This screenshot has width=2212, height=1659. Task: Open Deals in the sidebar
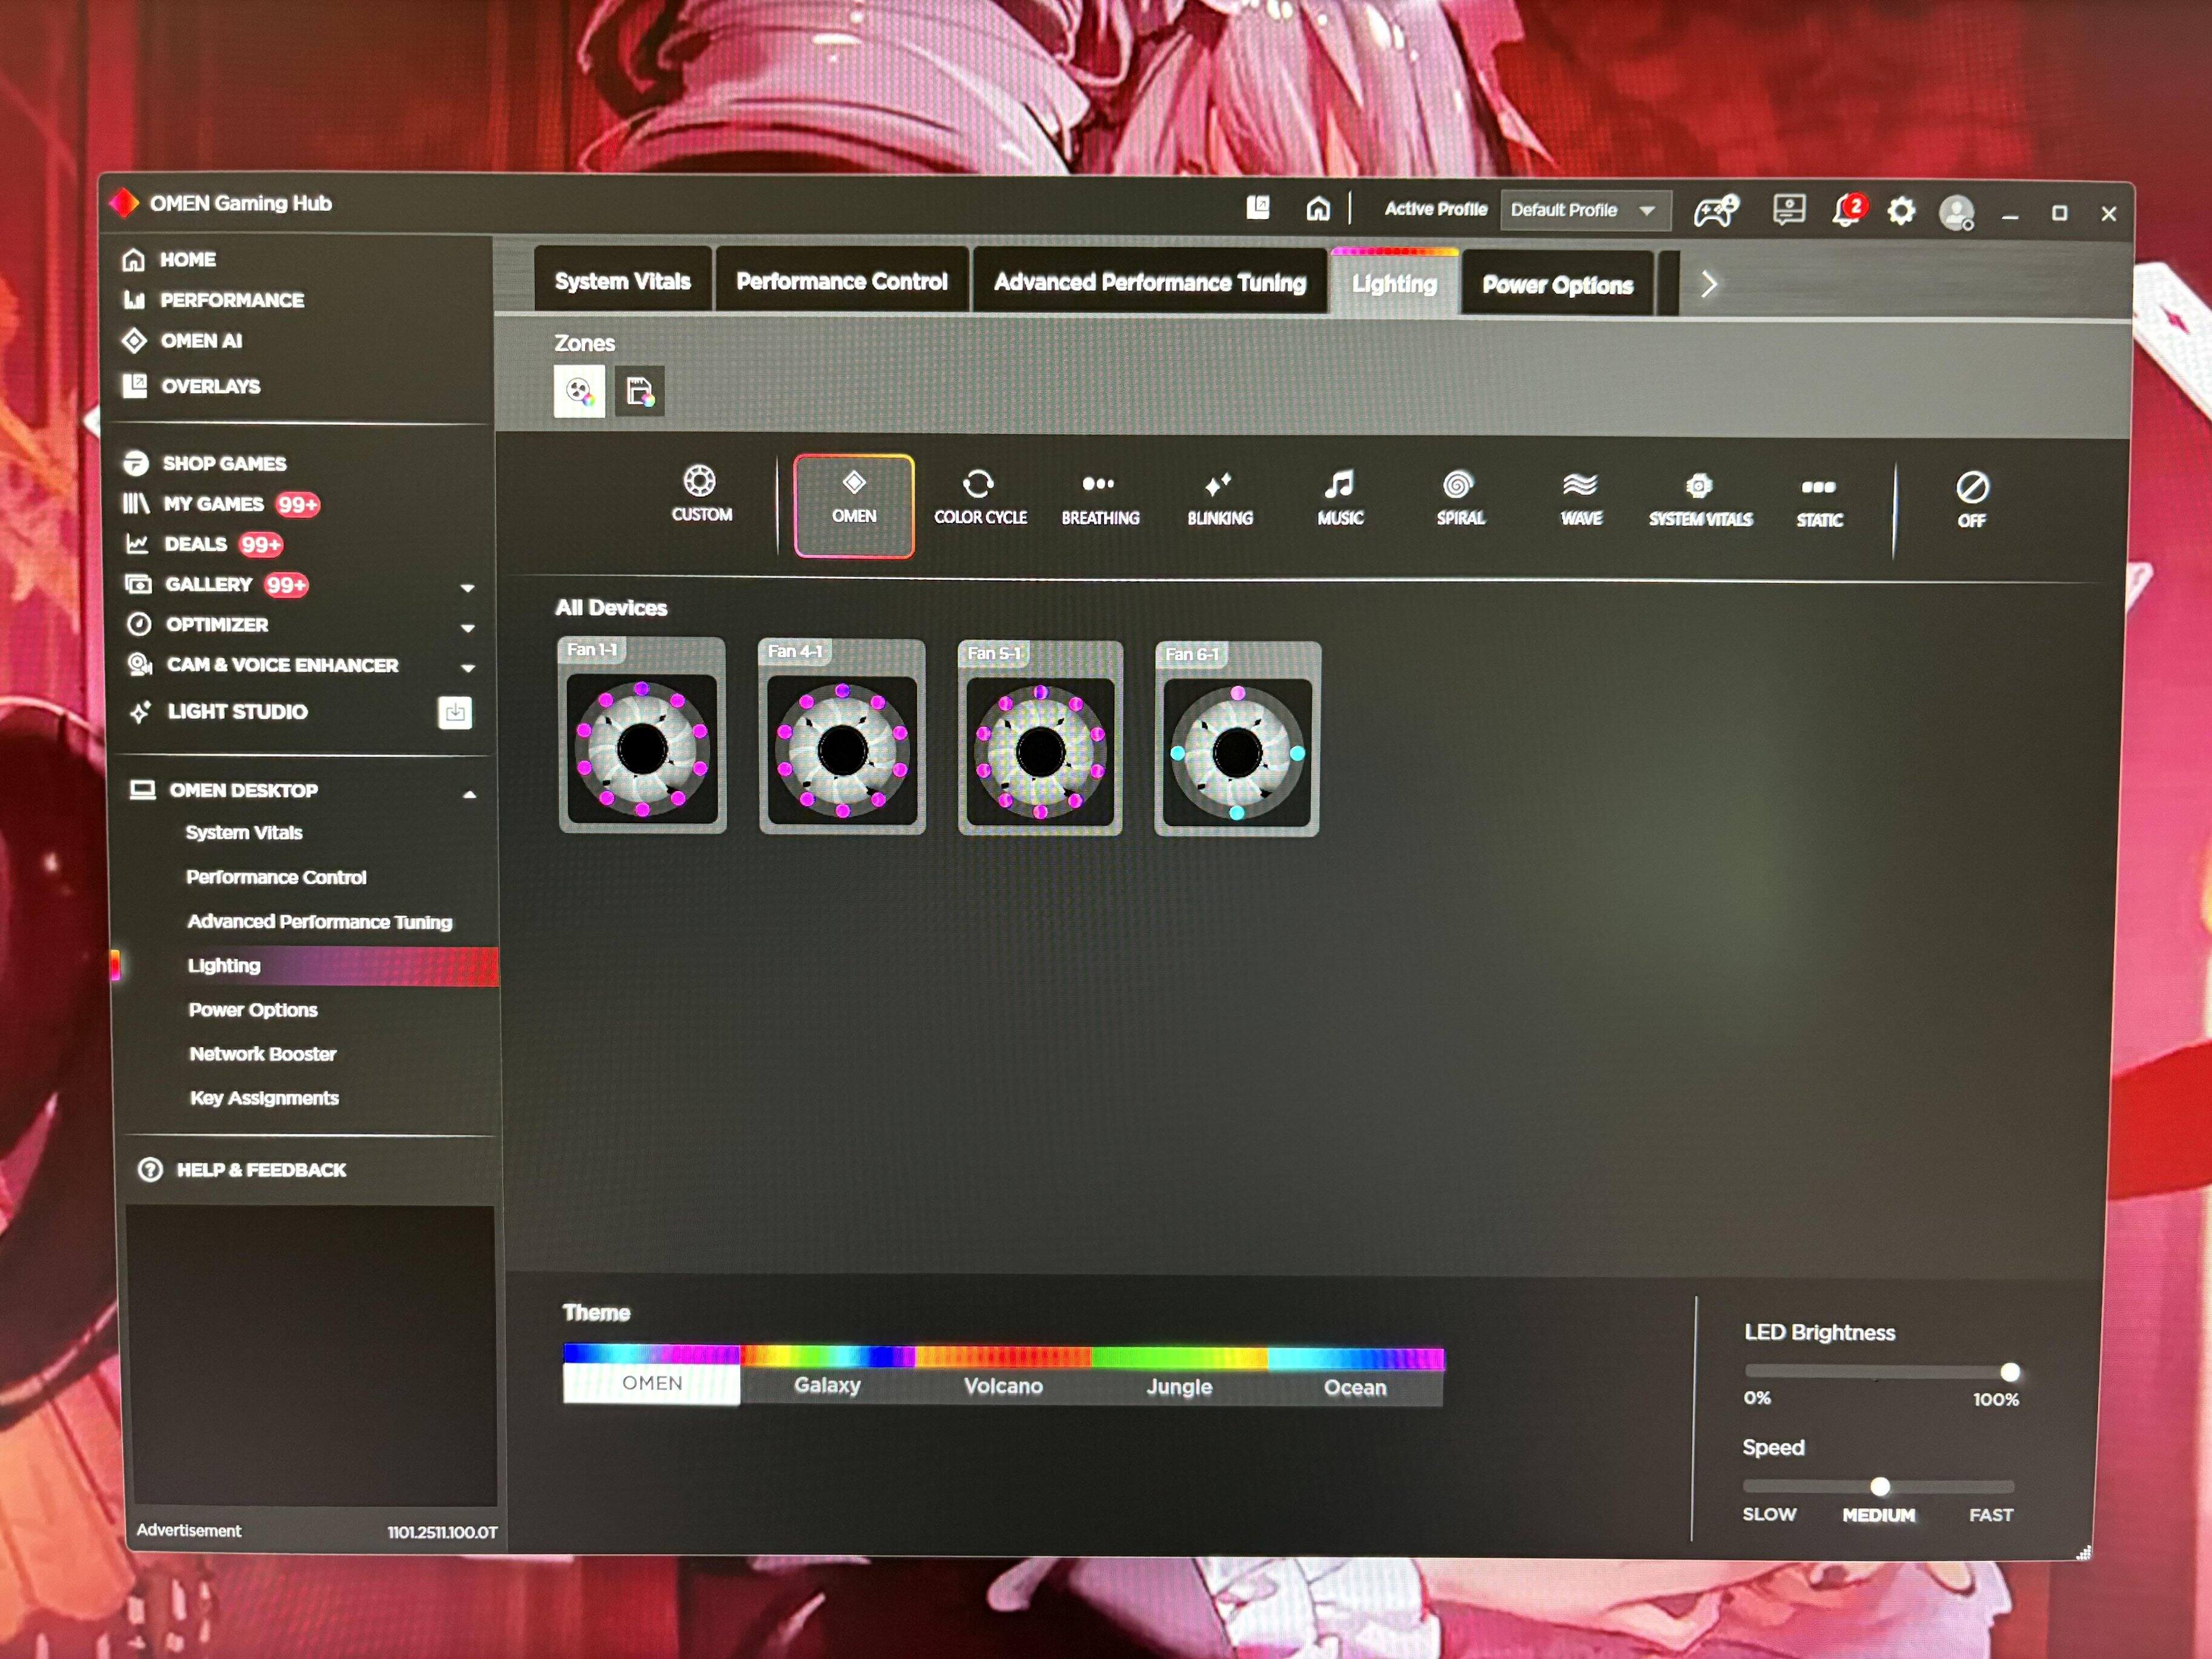click(x=204, y=544)
